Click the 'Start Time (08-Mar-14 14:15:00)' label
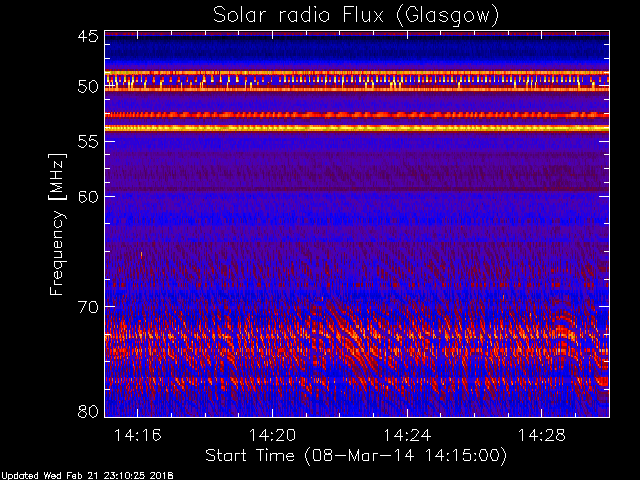This screenshot has width=640, height=480. [x=356, y=456]
